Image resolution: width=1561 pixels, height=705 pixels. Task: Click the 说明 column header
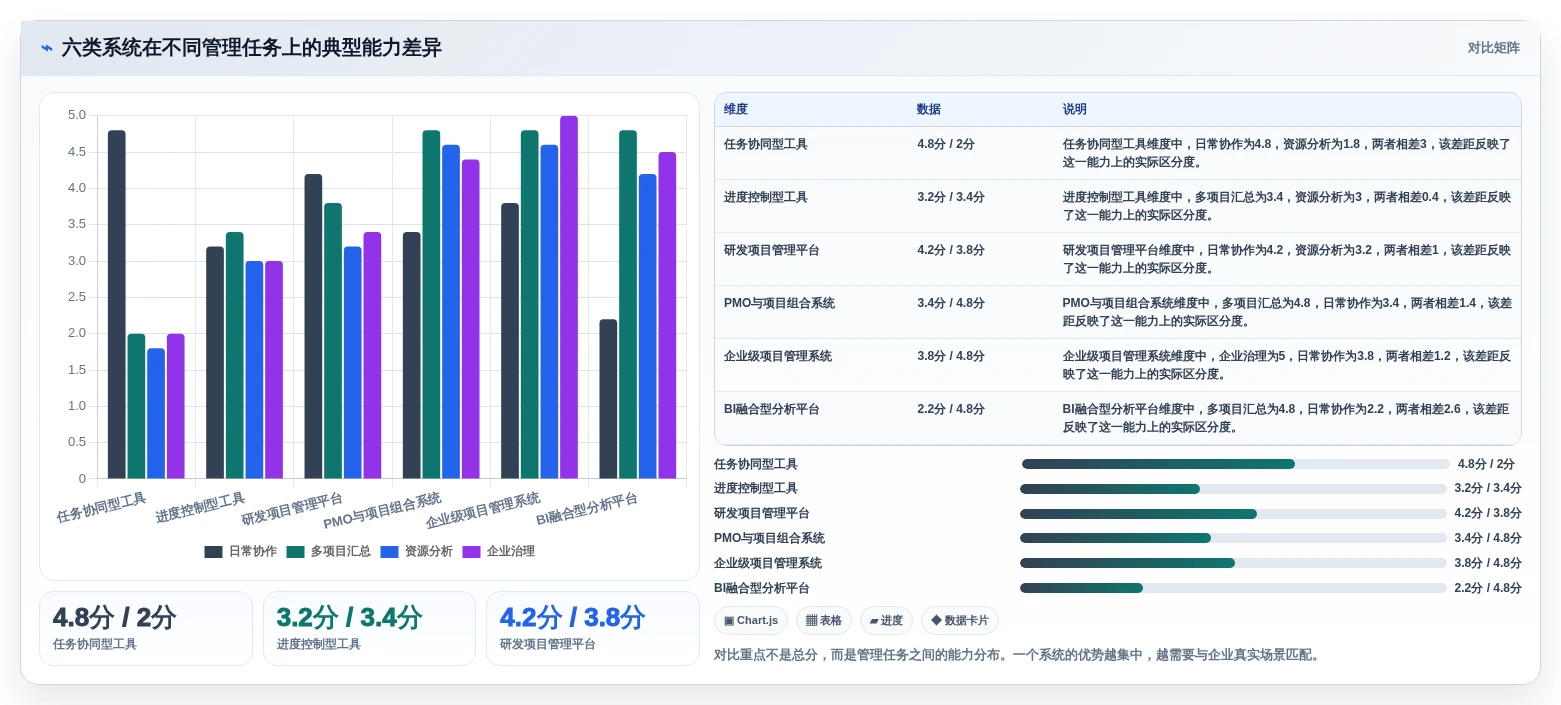[1075, 110]
